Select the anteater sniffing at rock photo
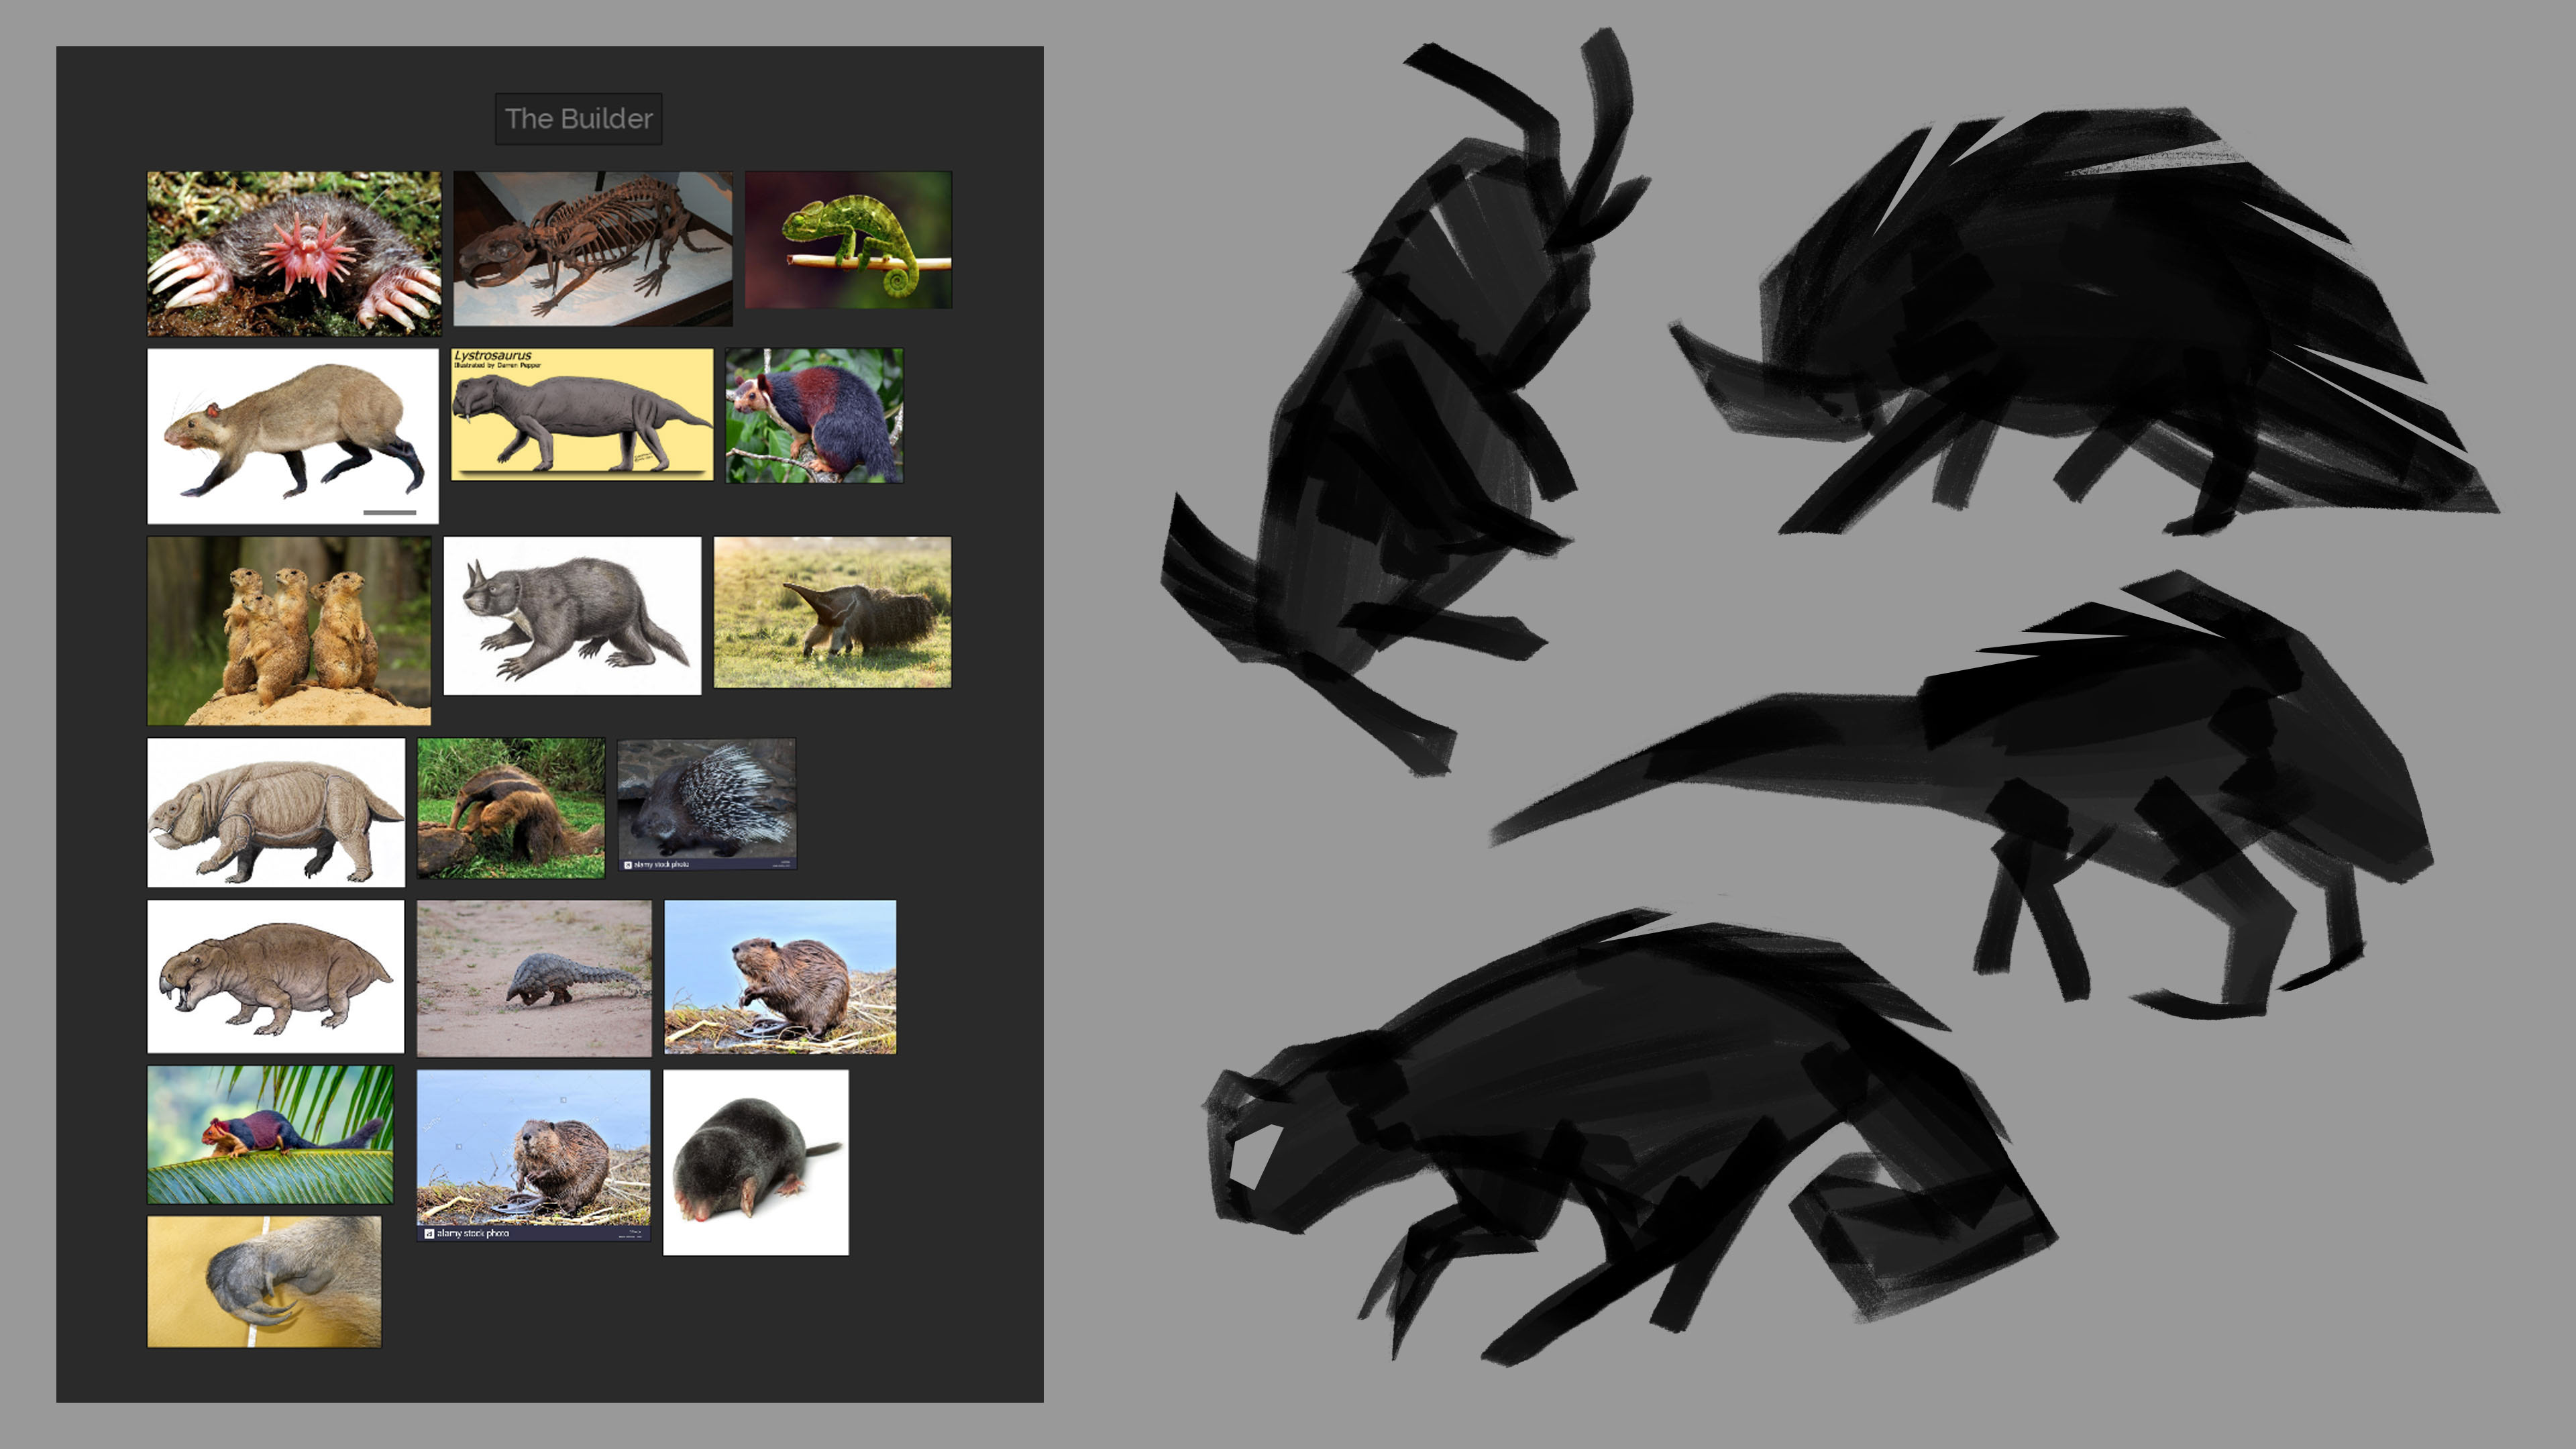The image size is (2576, 1449). point(510,808)
